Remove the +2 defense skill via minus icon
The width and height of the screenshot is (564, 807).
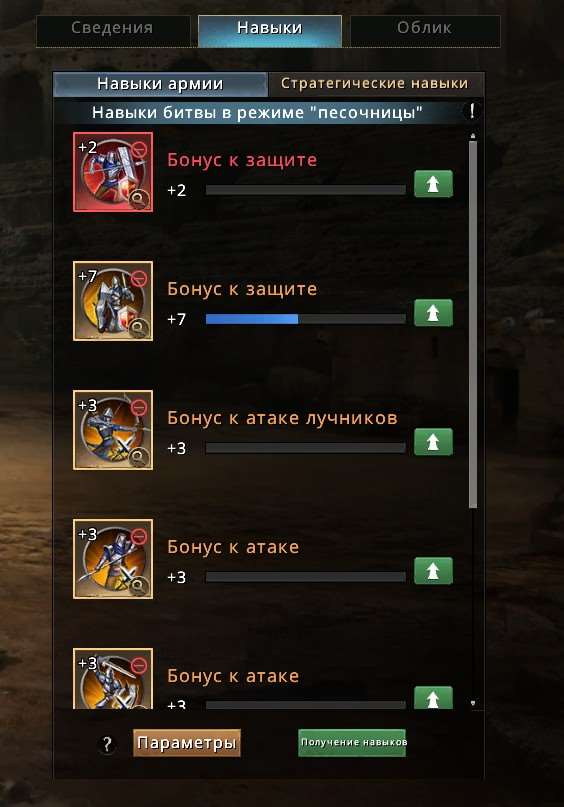[x=139, y=150]
